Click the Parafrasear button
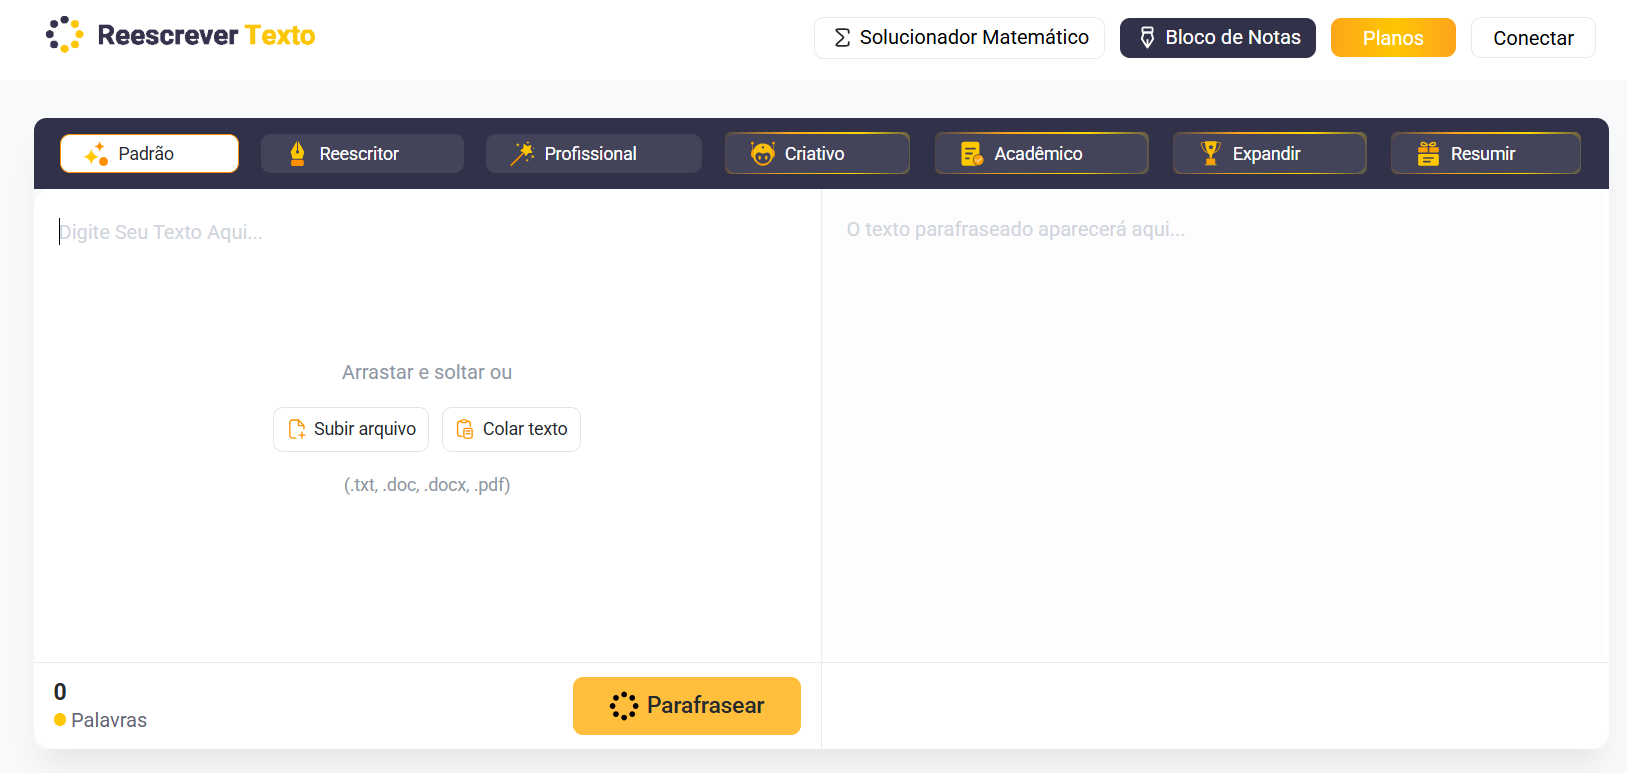This screenshot has height=773, width=1627. click(687, 706)
